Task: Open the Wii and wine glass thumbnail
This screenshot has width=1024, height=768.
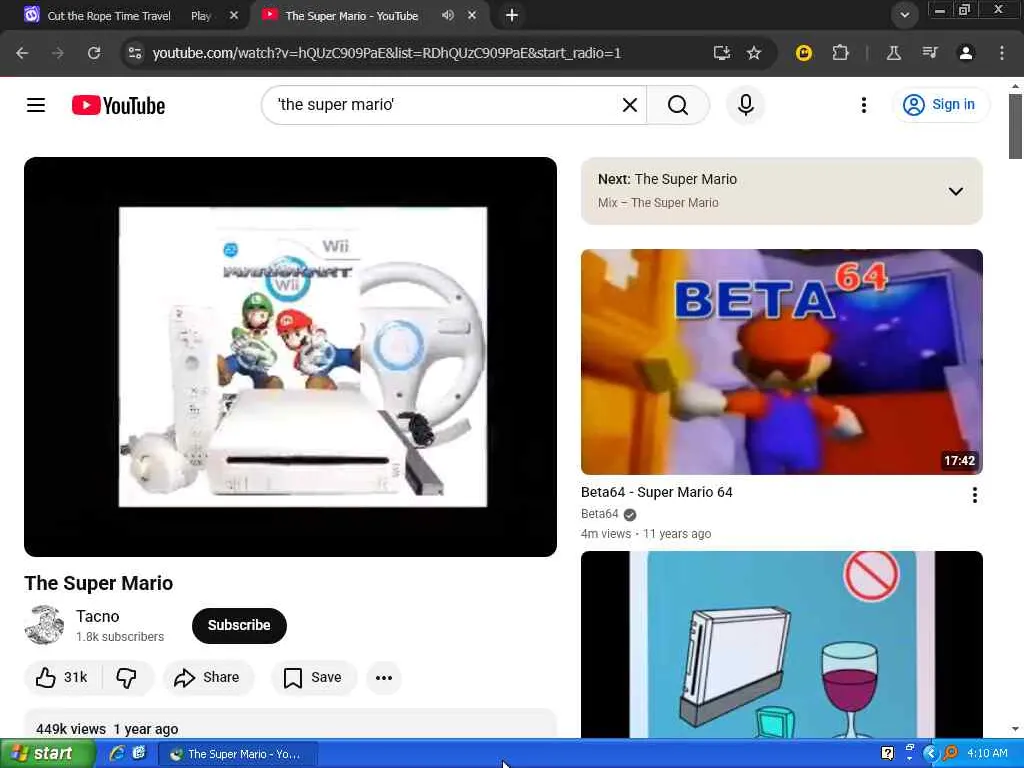Action: [x=781, y=644]
